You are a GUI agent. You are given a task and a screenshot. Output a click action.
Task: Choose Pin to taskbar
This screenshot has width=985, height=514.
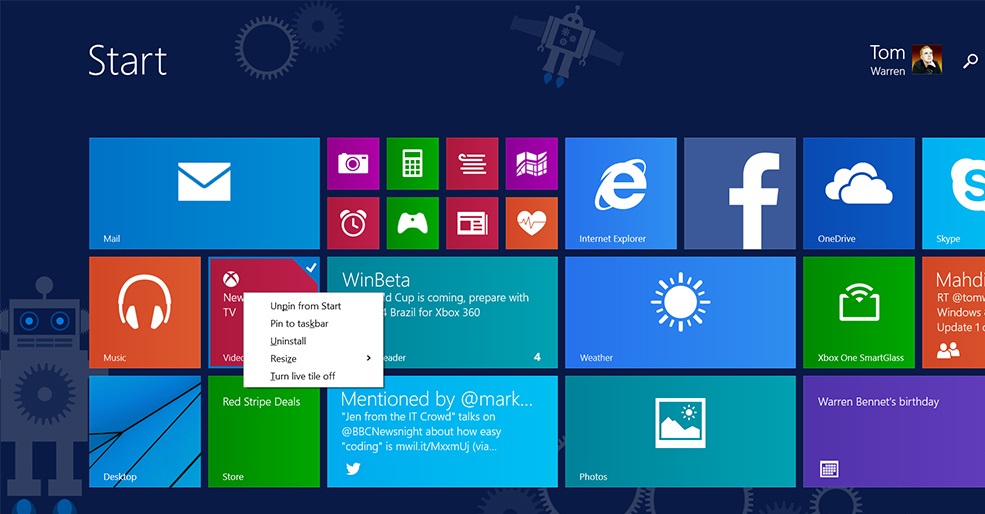tap(299, 324)
